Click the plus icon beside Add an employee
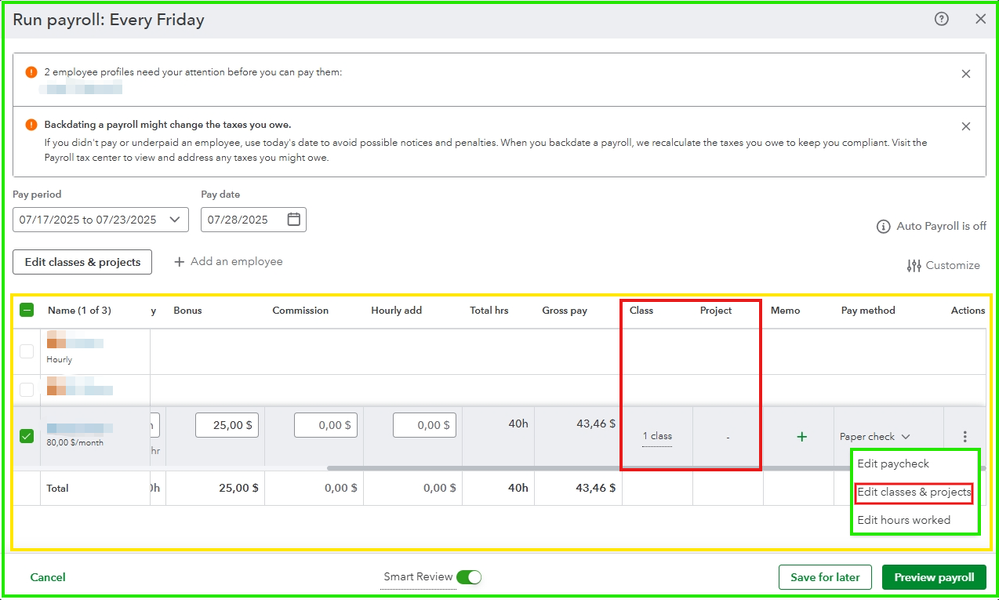The width and height of the screenshot is (999, 600). pyautogui.click(x=179, y=262)
